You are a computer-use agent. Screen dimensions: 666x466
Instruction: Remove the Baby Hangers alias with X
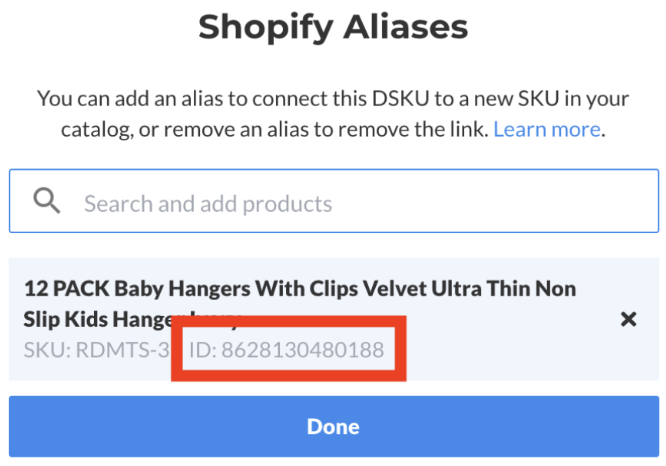[628, 319]
